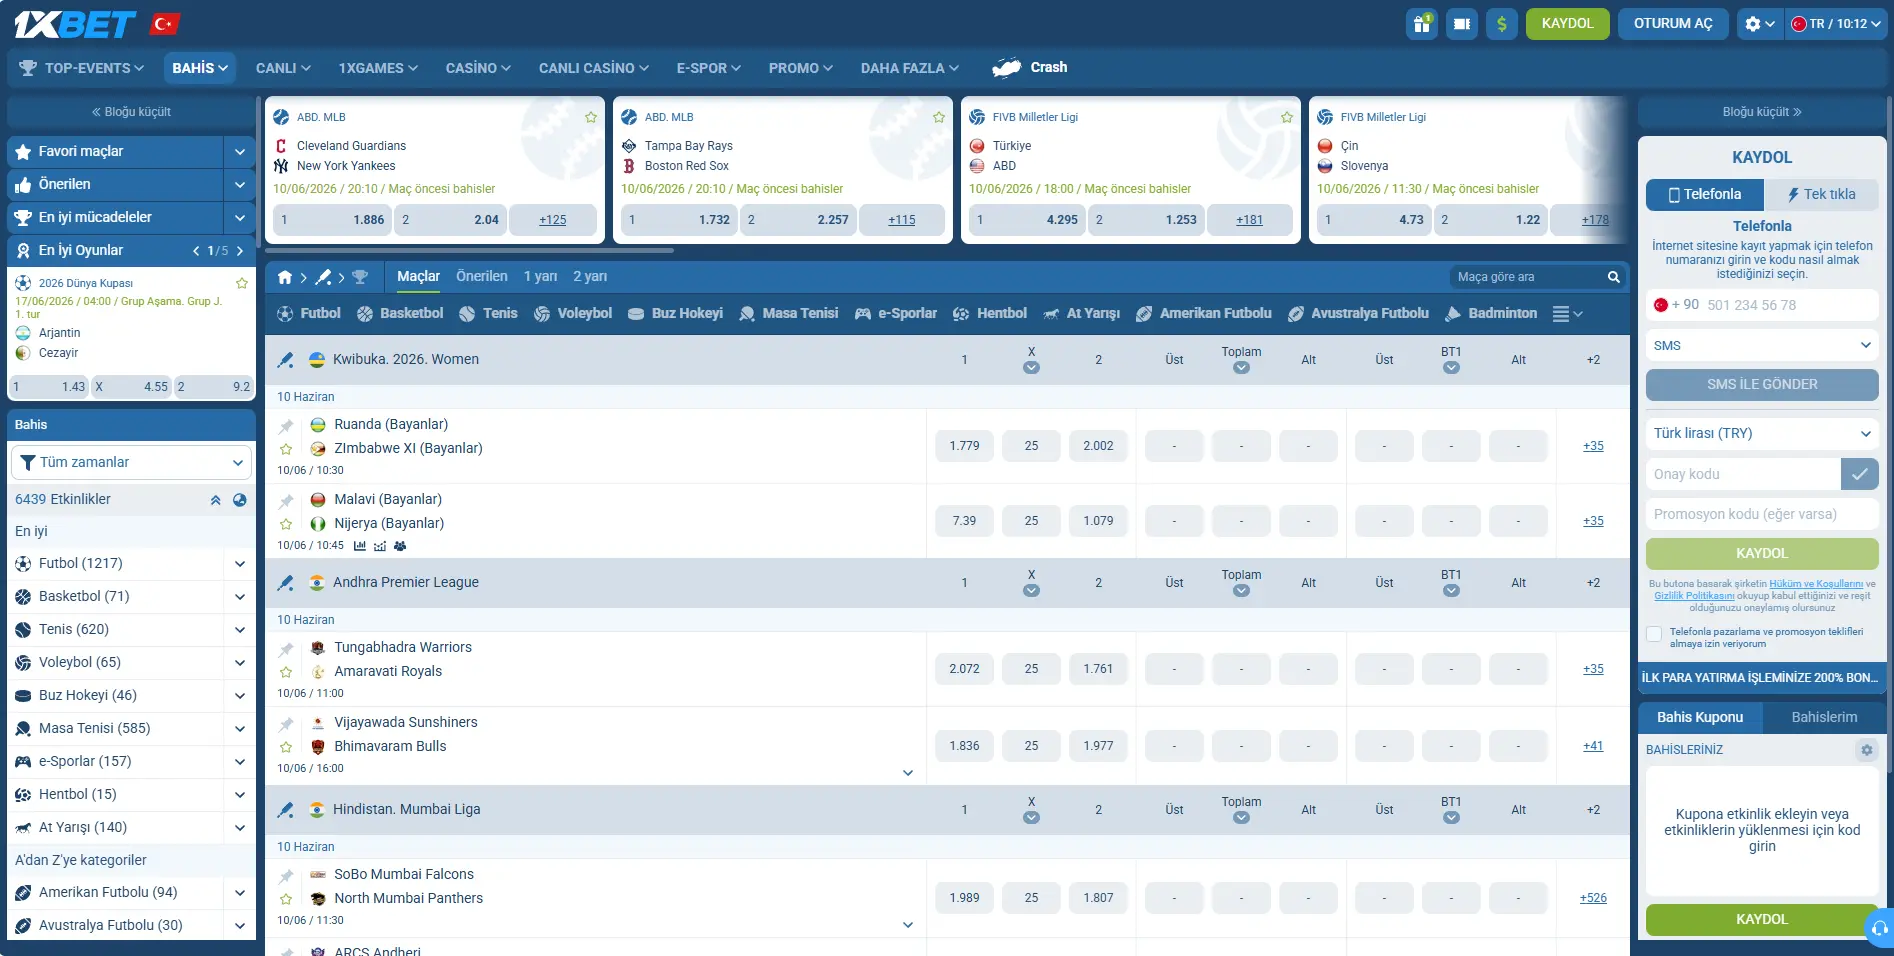1894x956 pixels.
Task: Select Badminton in the sports filter bar
Action: pyautogui.click(x=1491, y=314)
